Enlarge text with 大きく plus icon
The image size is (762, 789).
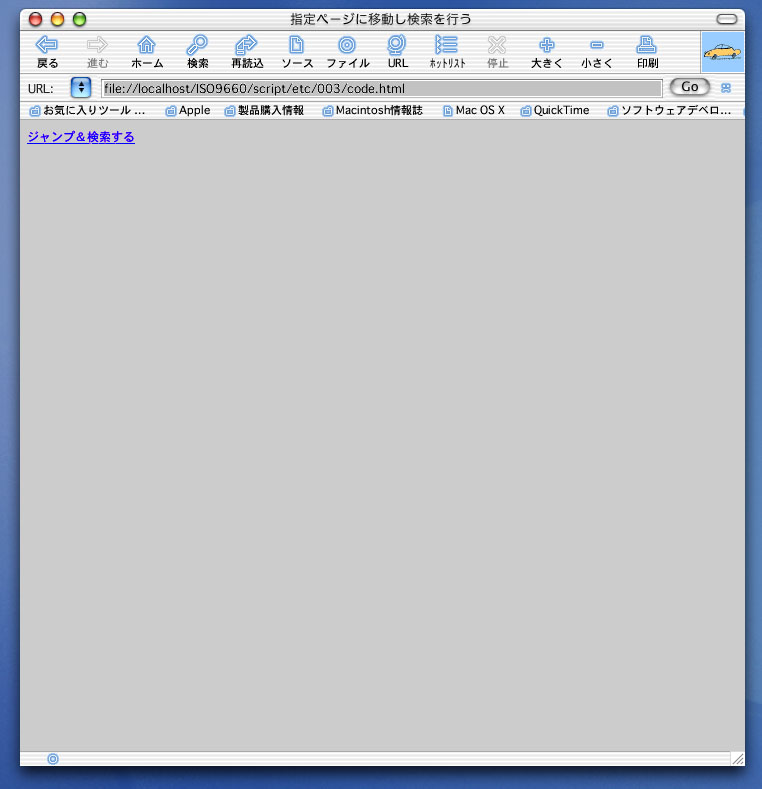(547, 51)
